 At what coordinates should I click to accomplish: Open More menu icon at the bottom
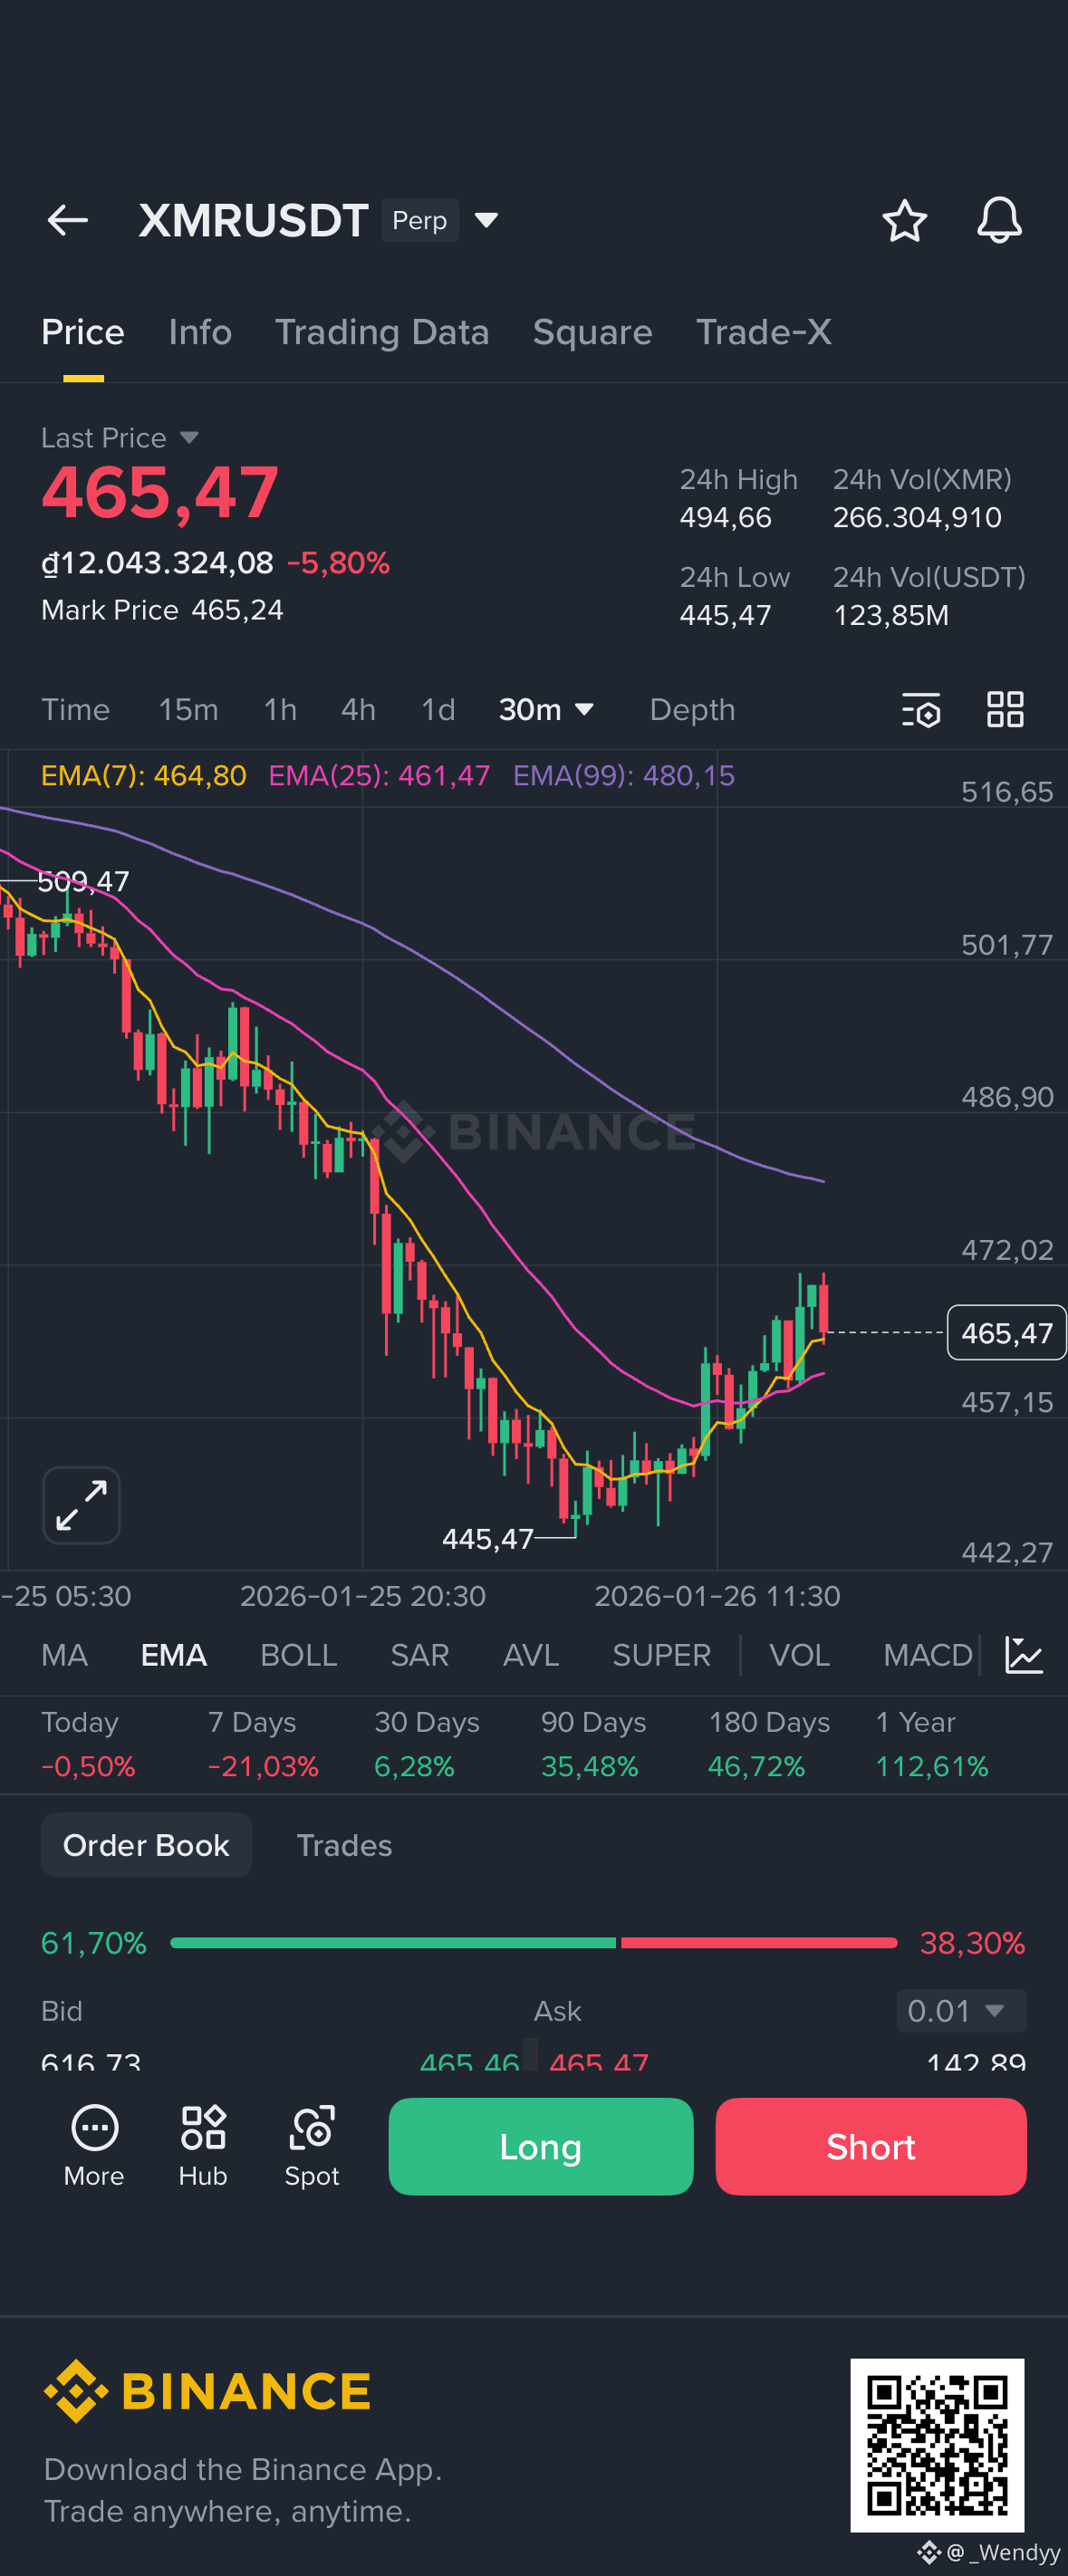(x=94, y=2146)
